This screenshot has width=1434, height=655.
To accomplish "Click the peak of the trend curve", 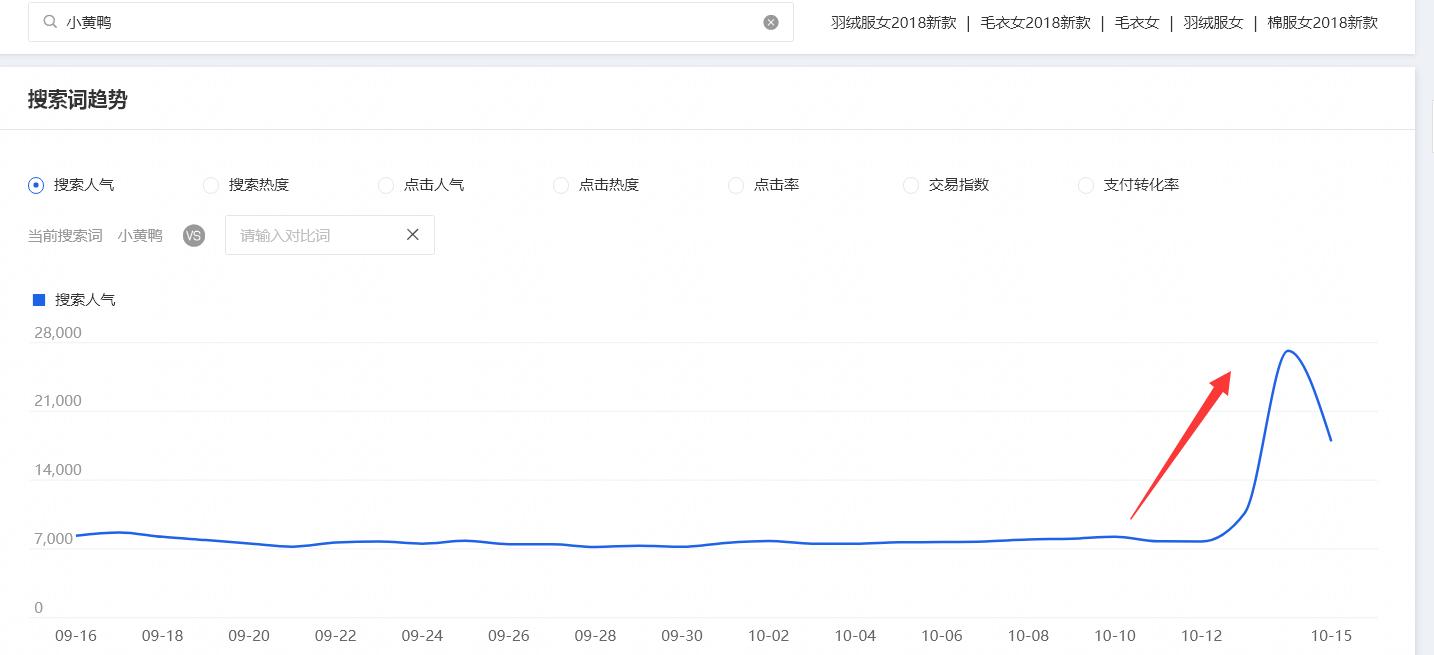I will pos(1290,351).
